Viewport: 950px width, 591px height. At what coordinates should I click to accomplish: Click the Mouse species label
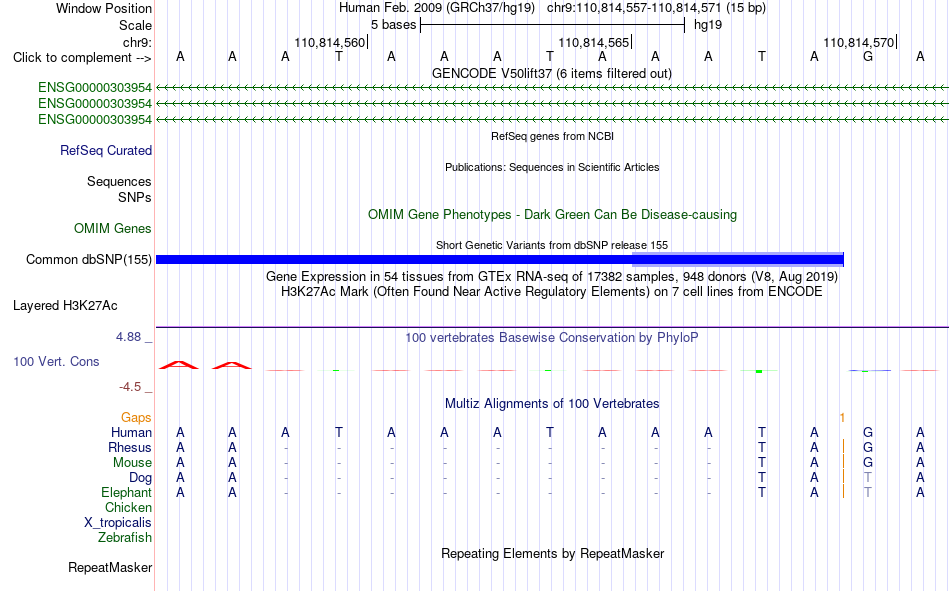pyautogui.click(x=132, y=462)
